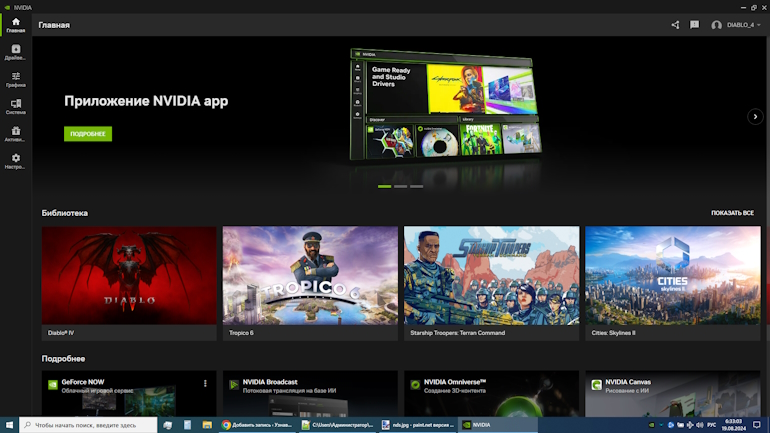This screenshot has height=433, width=770.
Task: Open Tropico 6 game thumbnail
Action: tap(310, 275)
